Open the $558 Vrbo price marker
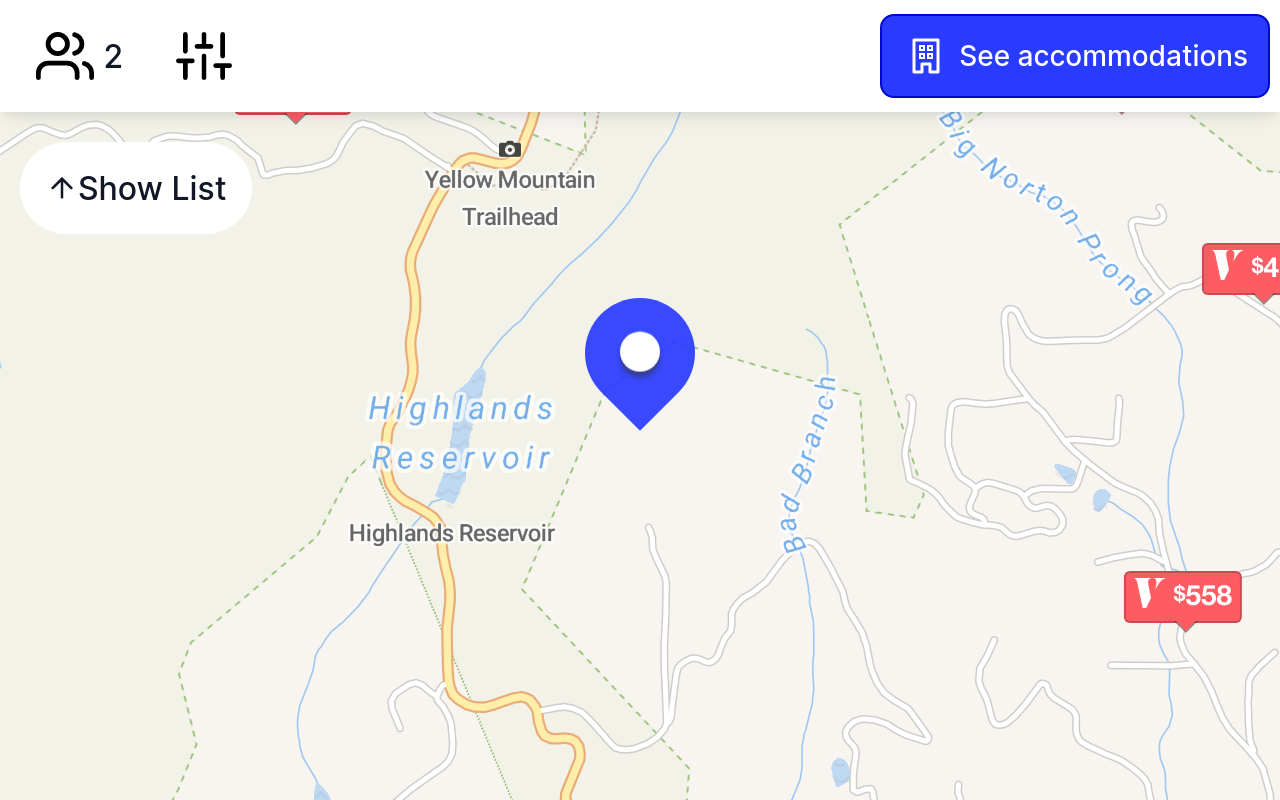Image resolution: width=1280 pixels, height=800 pixels. point(1183,597)
